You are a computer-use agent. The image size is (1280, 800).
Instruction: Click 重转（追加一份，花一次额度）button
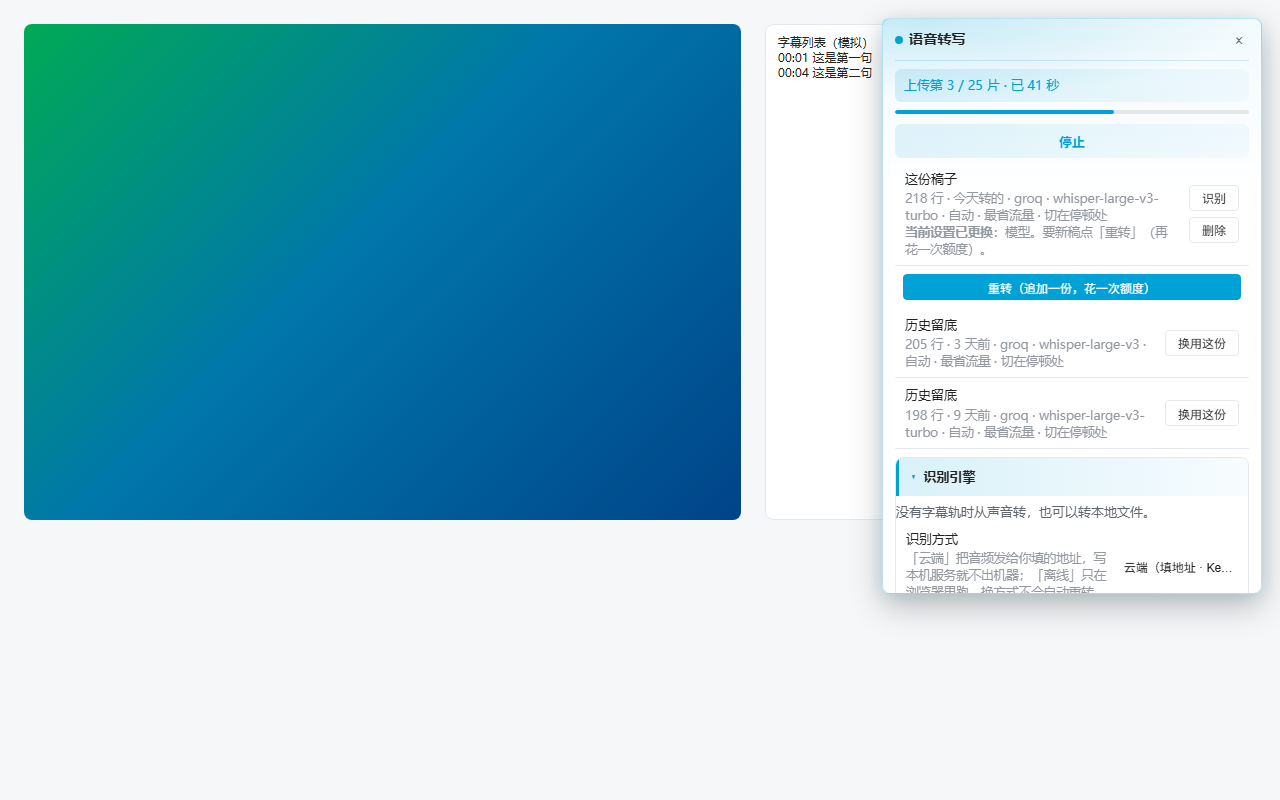click(x=1072, y=287)
